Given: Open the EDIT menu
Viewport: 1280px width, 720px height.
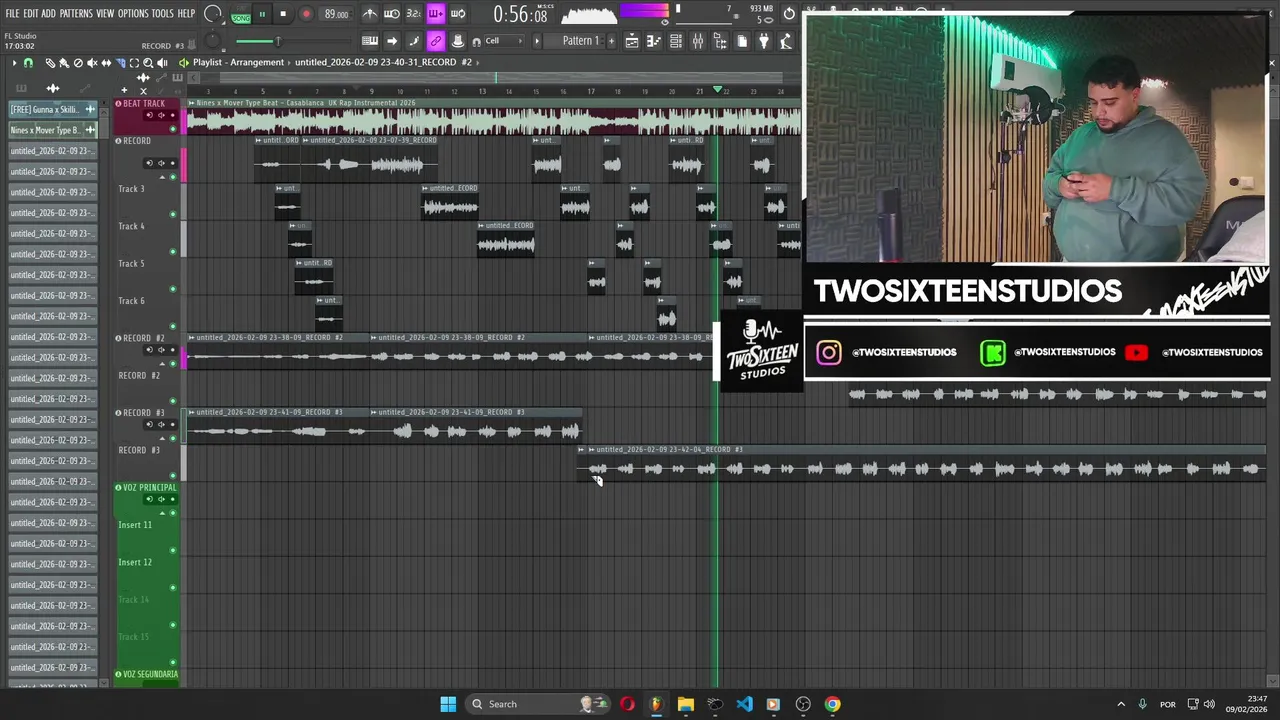Looking at the screenshot, I should (x=31, y=14).
